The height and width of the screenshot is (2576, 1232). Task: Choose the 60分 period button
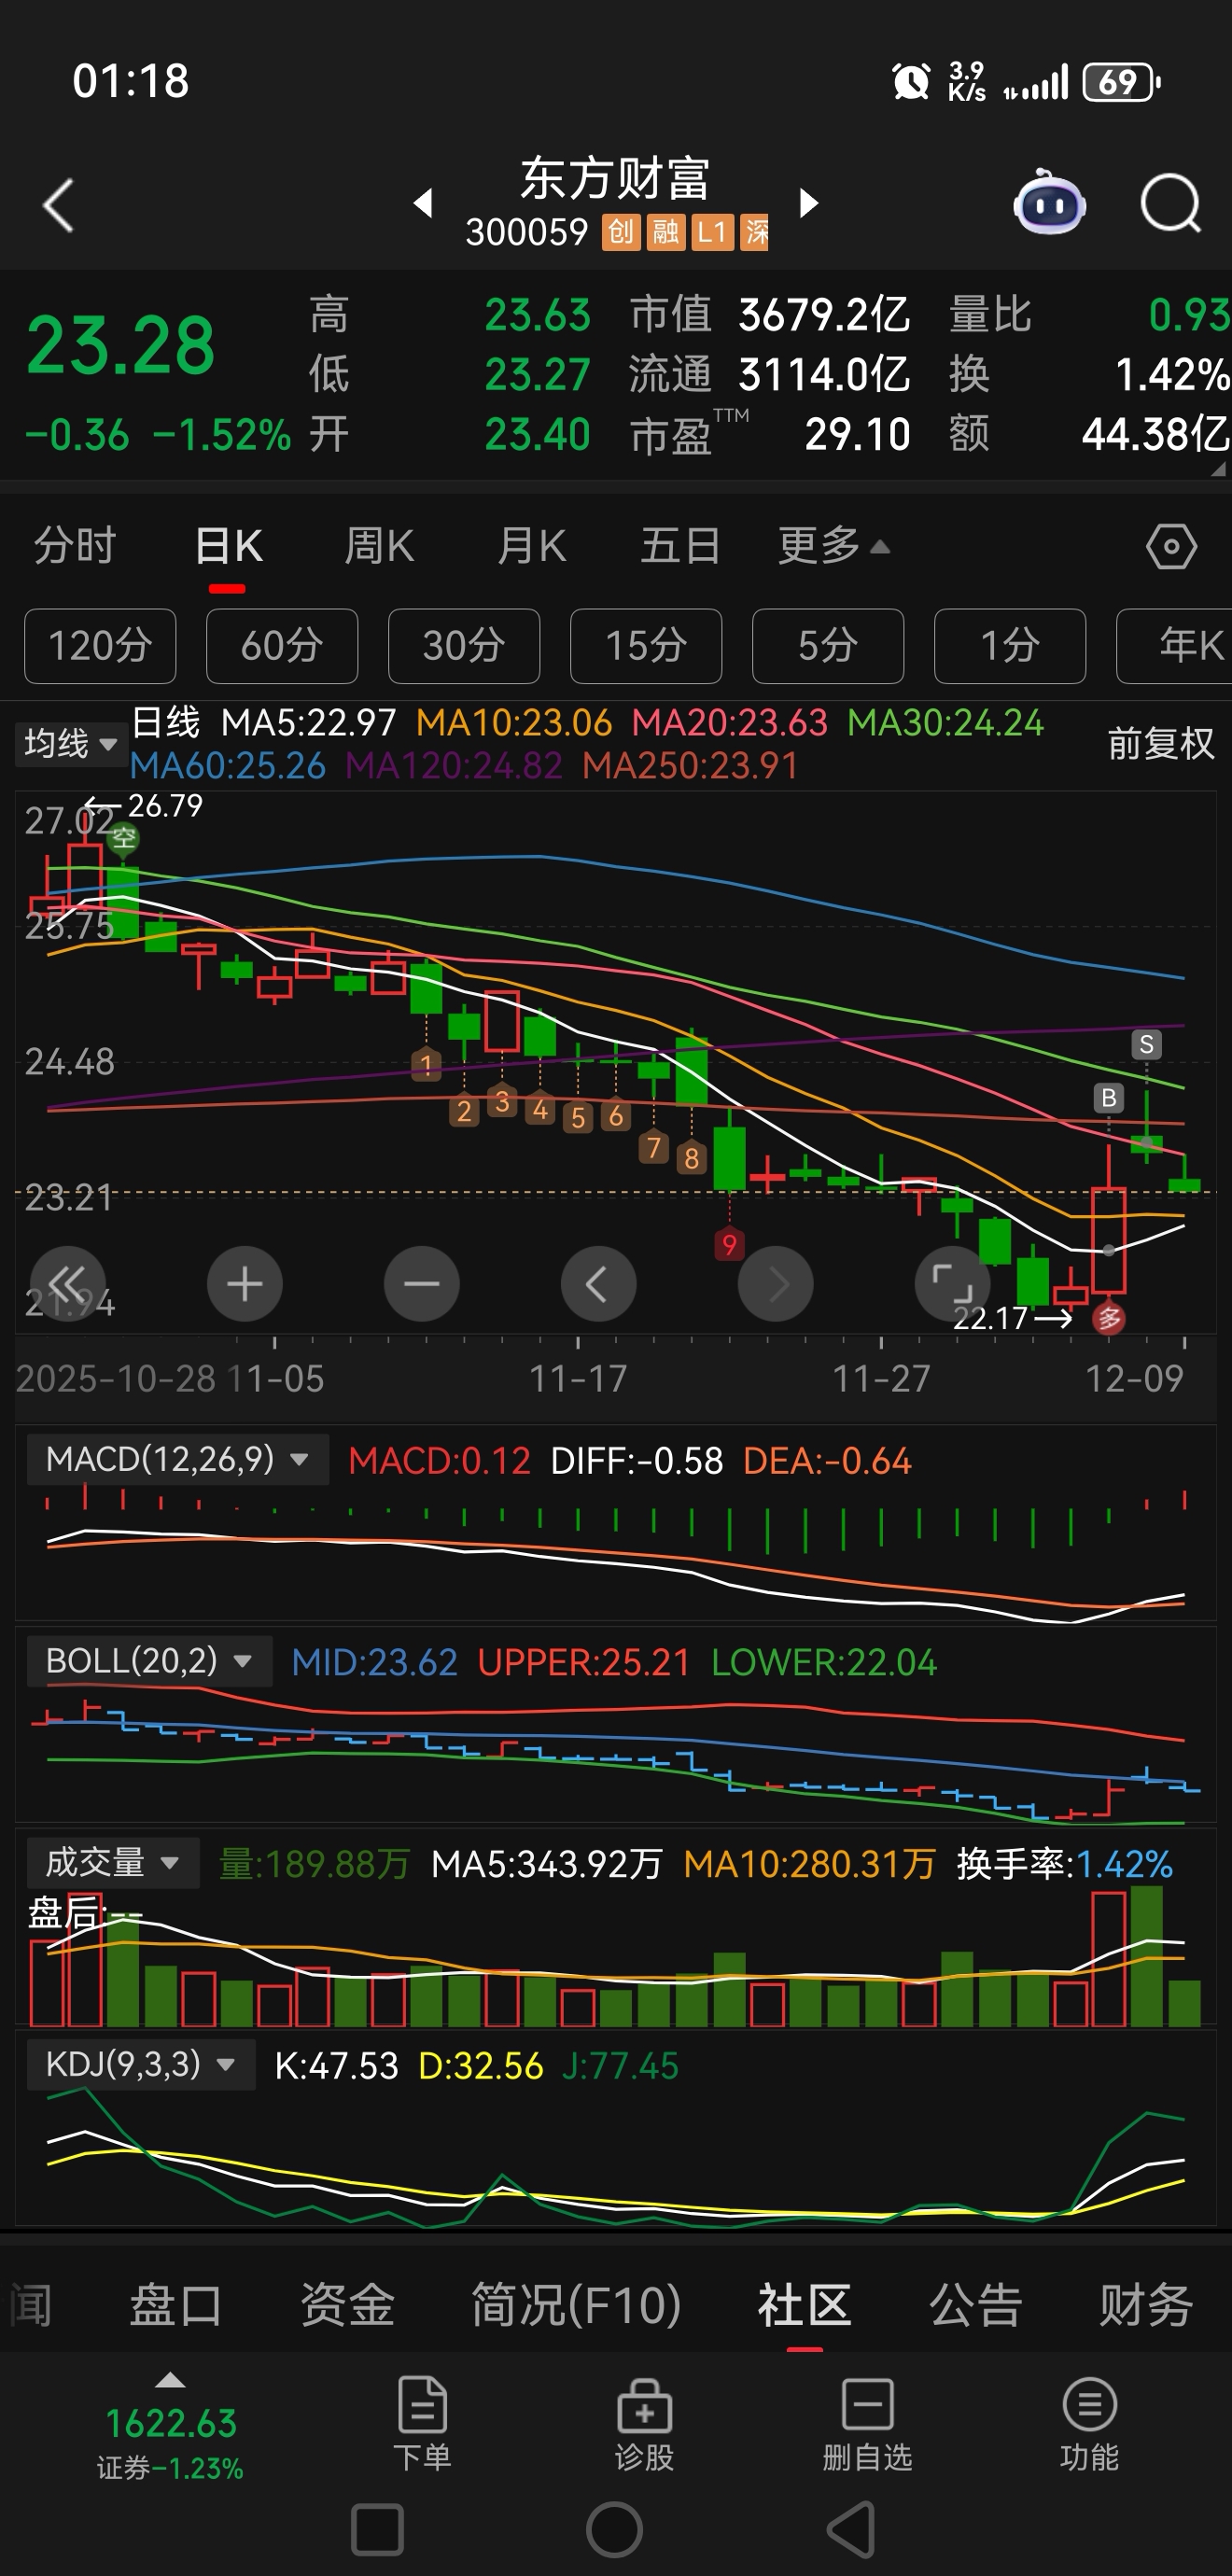pyautogui.click(x=282, y=646)
